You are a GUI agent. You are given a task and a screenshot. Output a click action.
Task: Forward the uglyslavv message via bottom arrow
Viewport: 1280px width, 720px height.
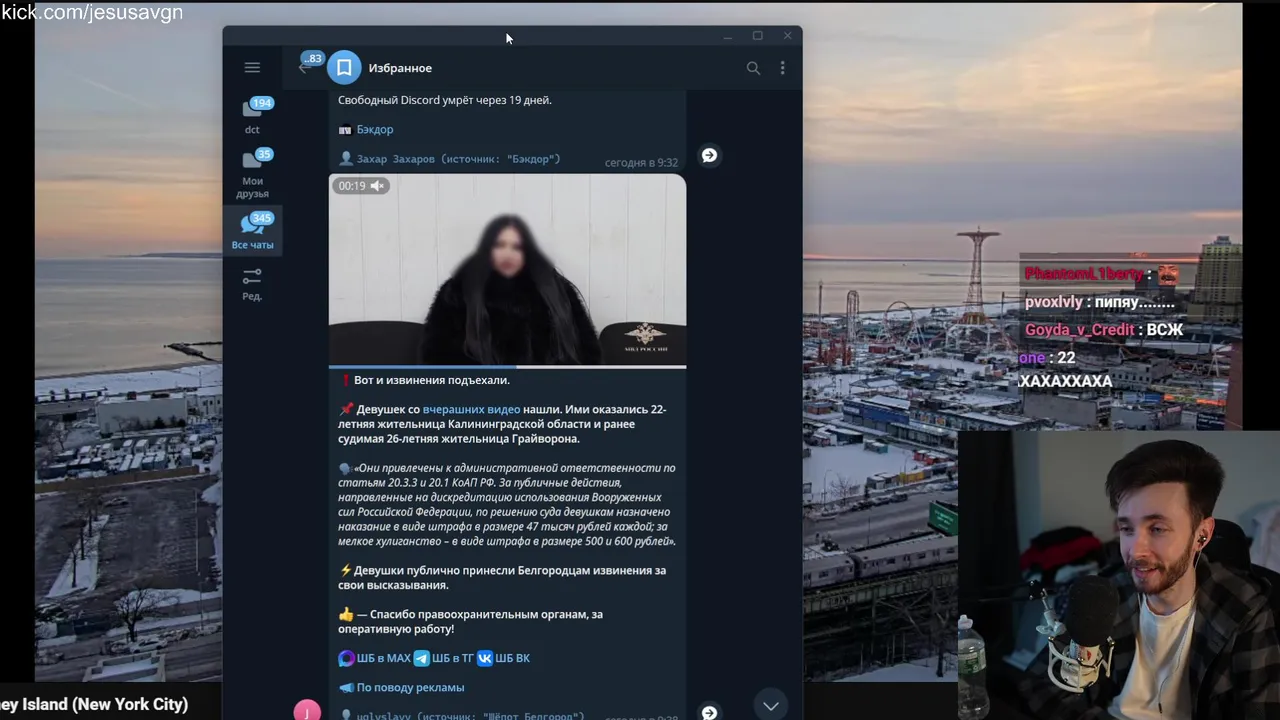point(709,713)
